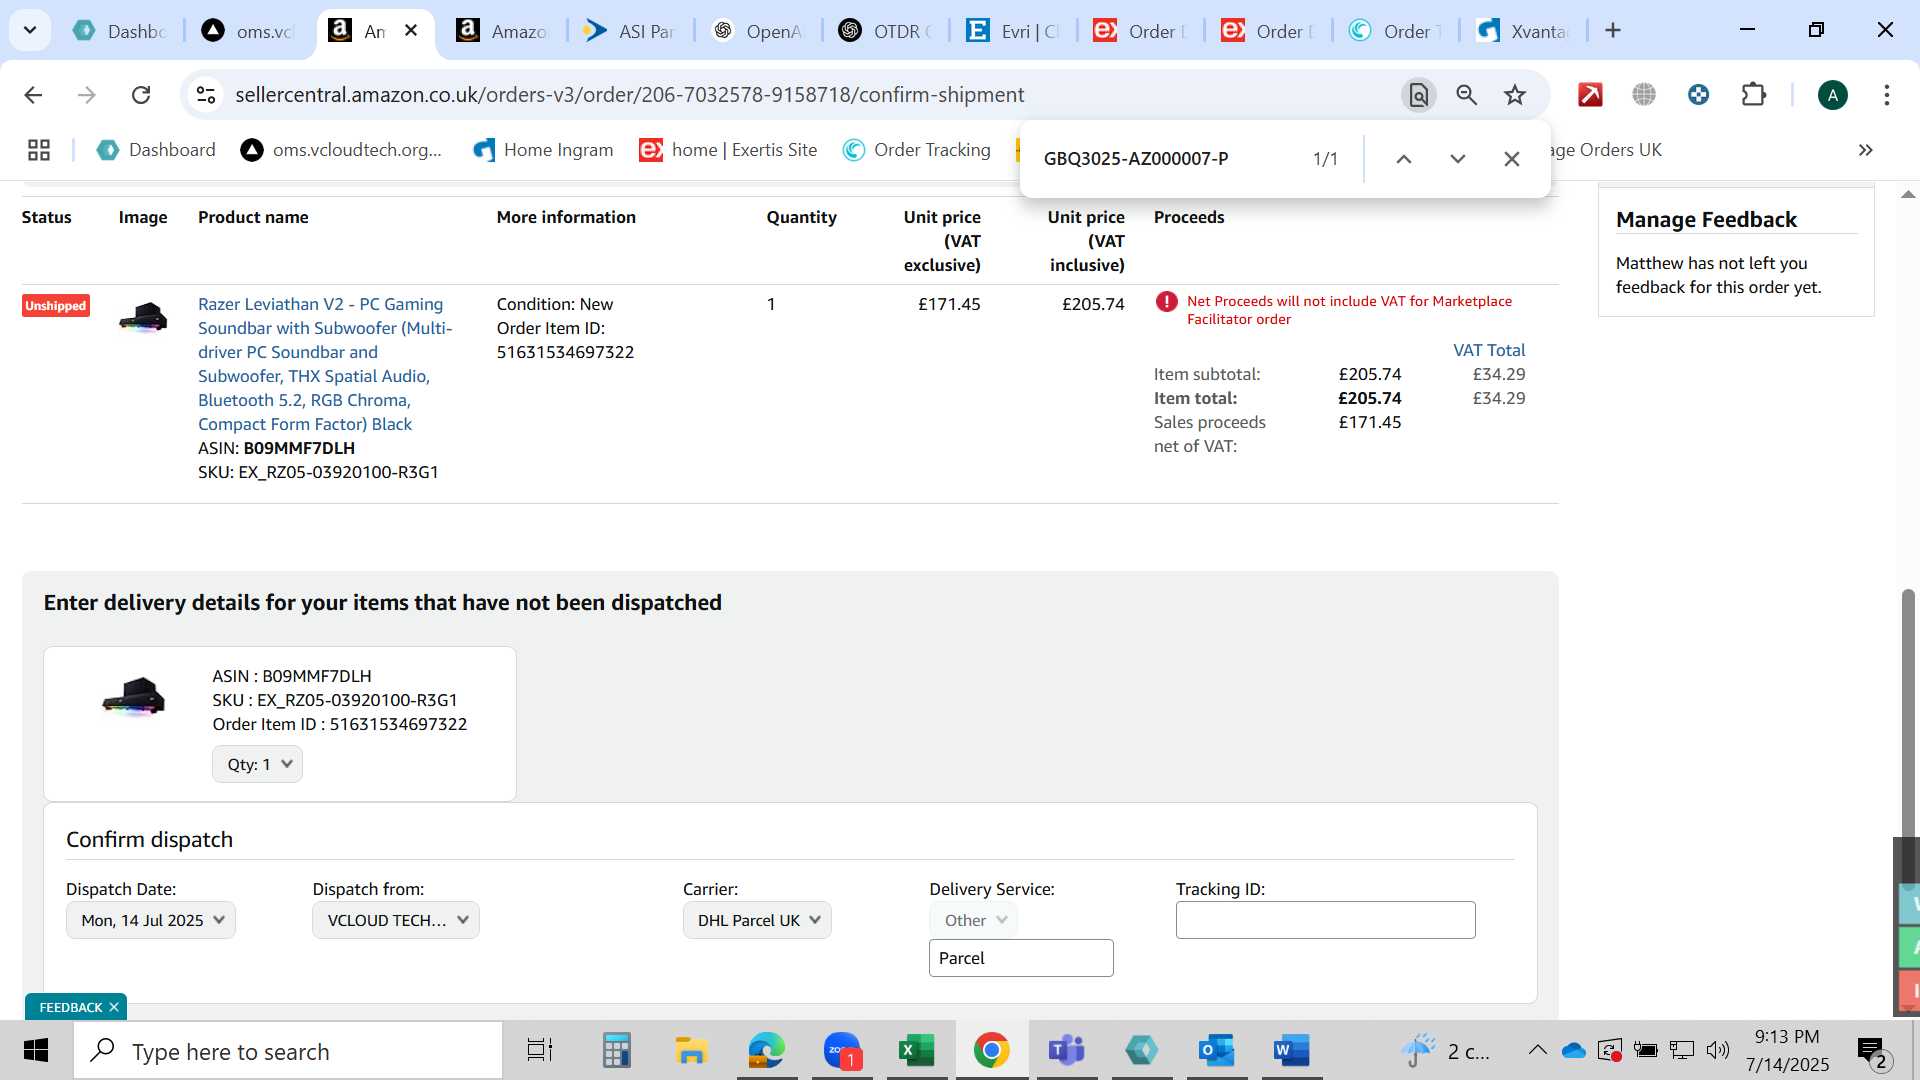Click the browser back arrow

[x=33, y=95]
